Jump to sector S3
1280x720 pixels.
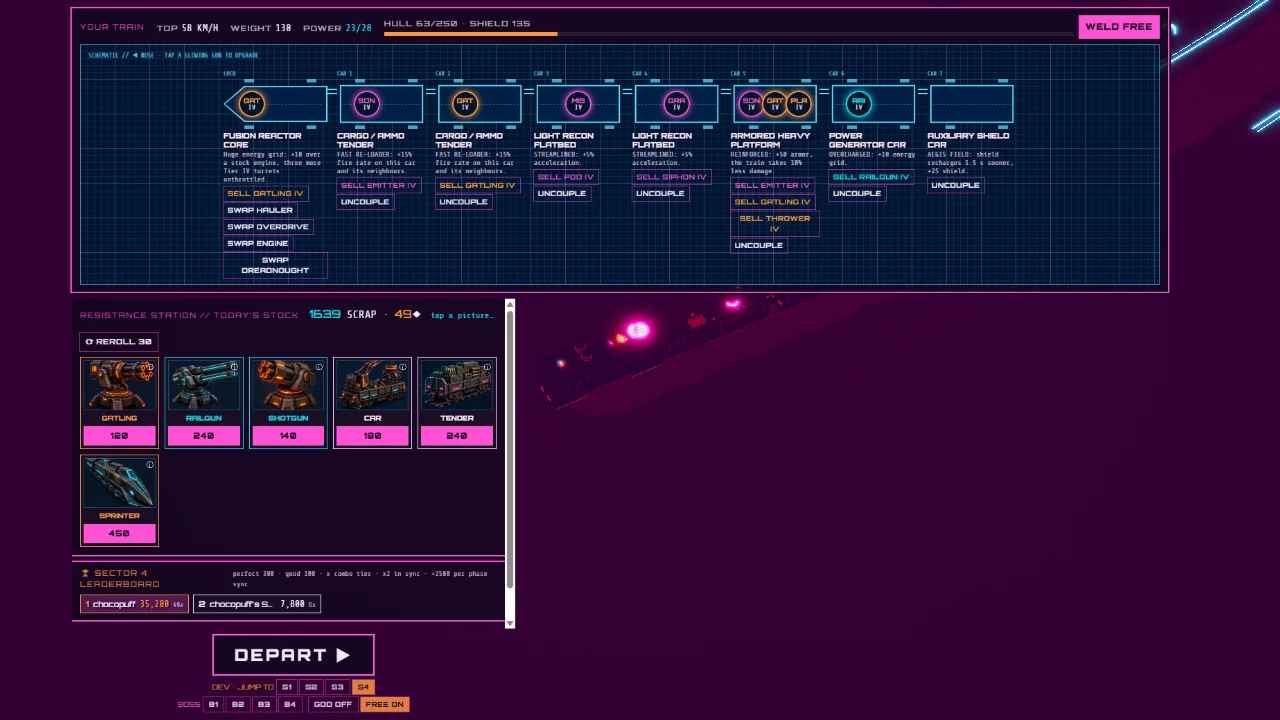(x=337, y=687)
